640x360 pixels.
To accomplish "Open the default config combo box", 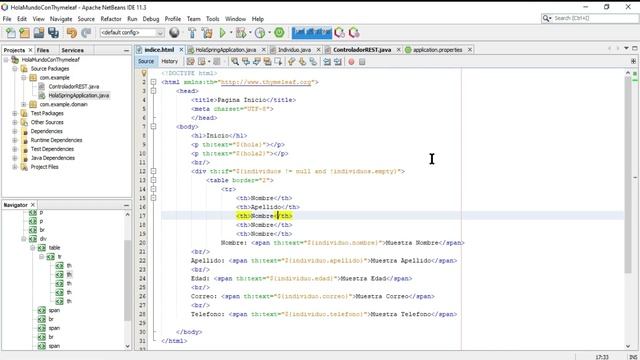I will point(132,33).
